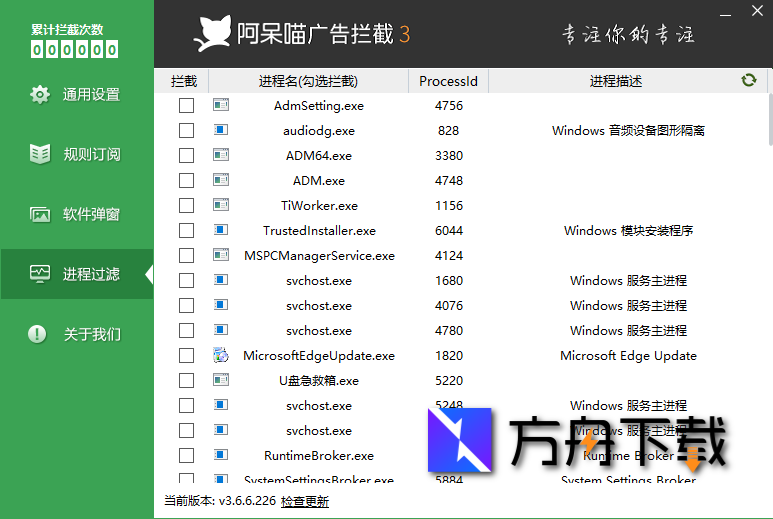The image size is (773, 519).
Task: Click the icon next to MSPCManagerService.exe
Action: point(221,255)
